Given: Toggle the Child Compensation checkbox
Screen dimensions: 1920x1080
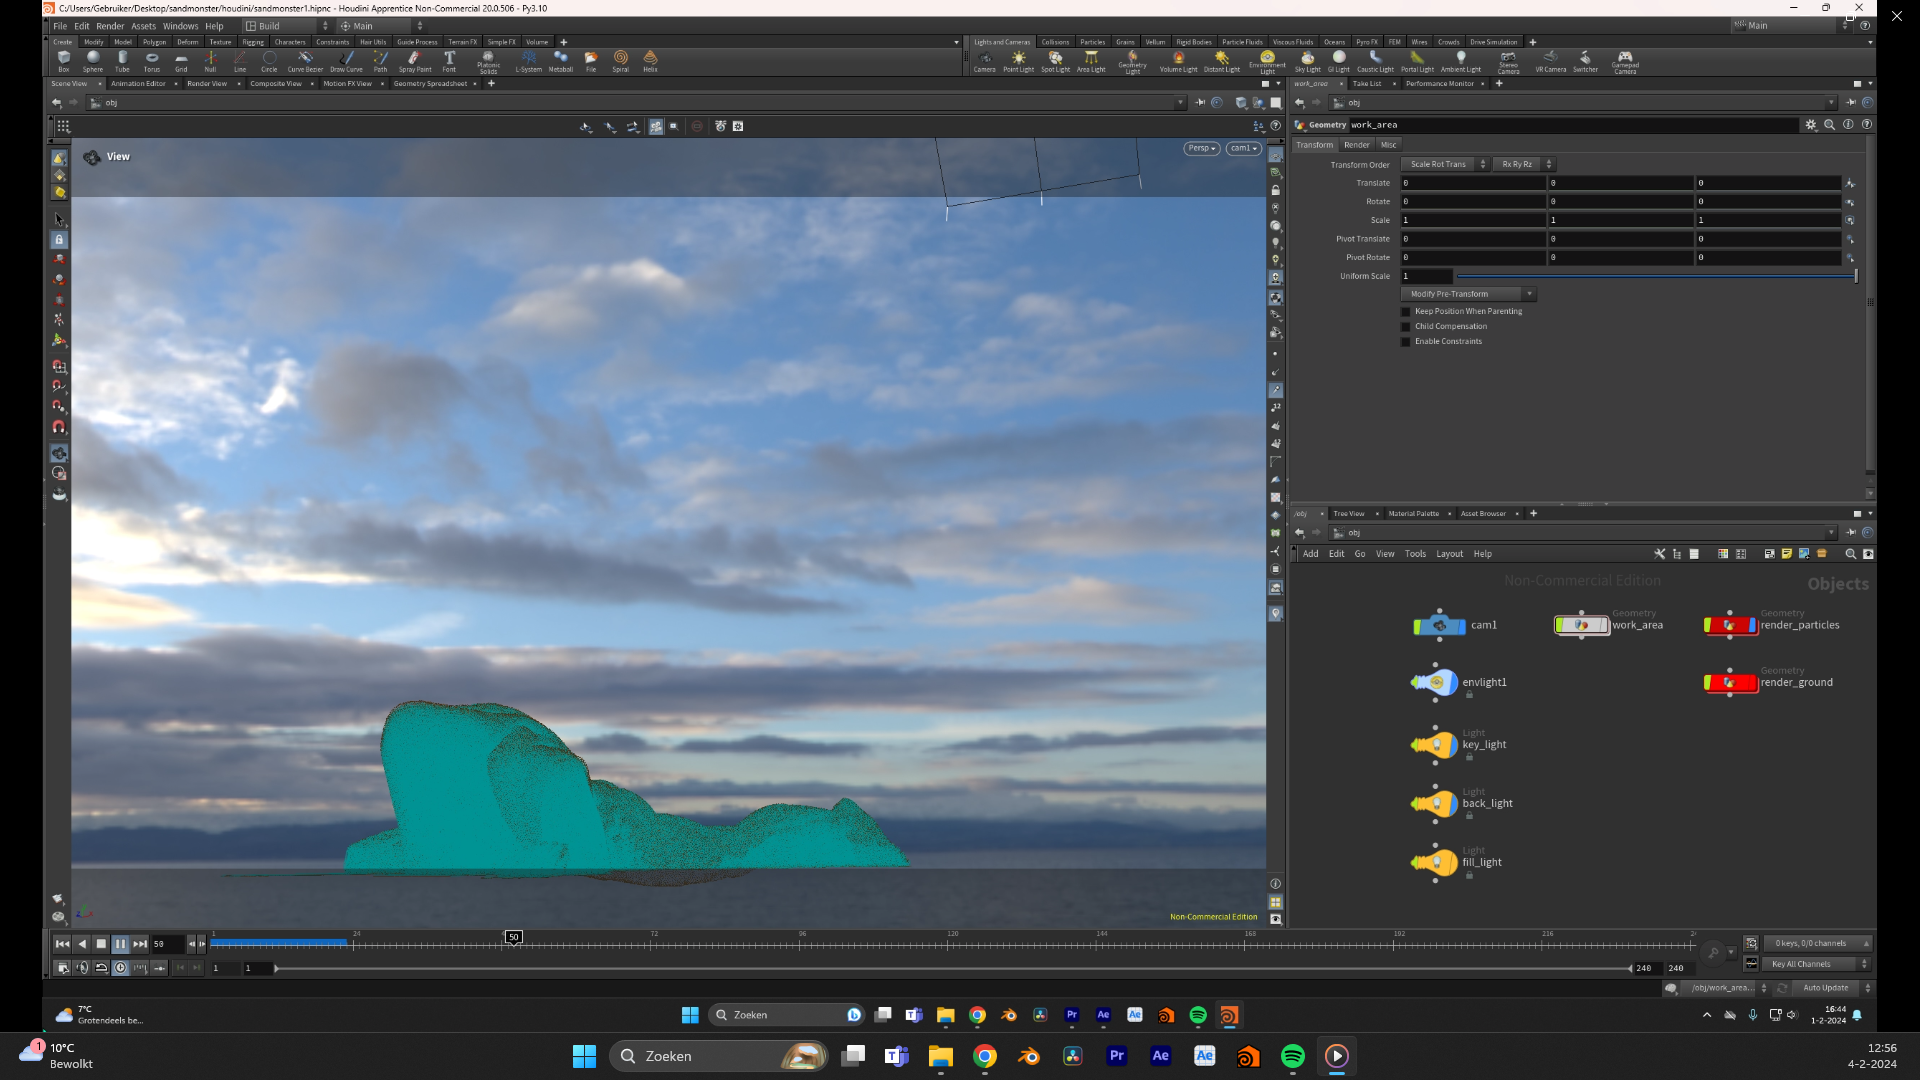Looking at the screenshot, I should pos(1406,327).
